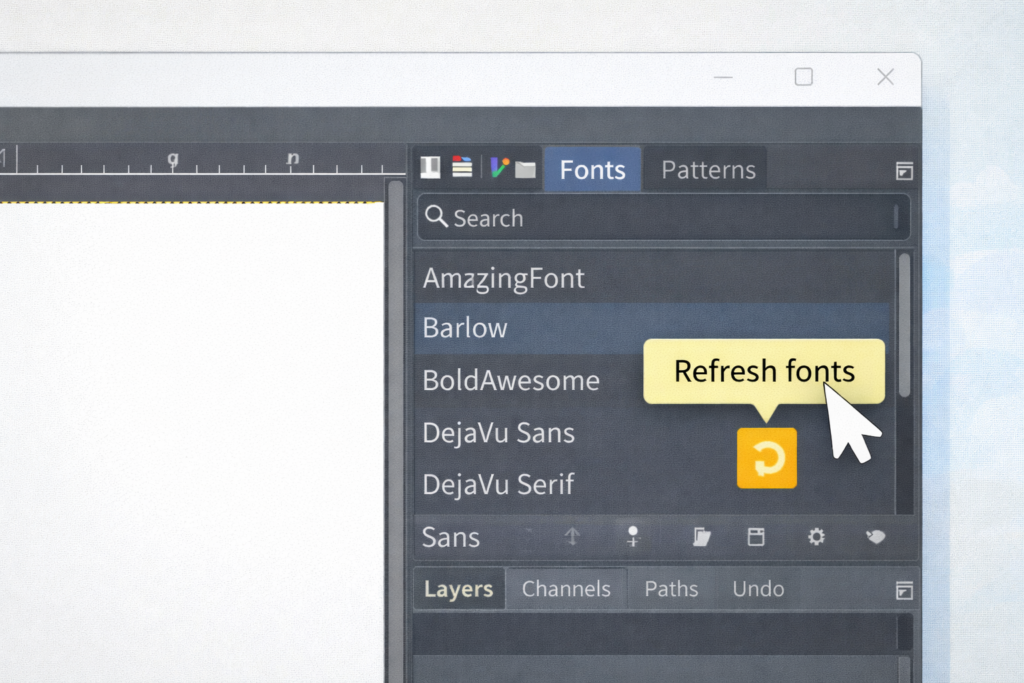Switch to the Paths tab
The width and height of the screenshot is (1024, 683).
pyautogui.click(x=671, y=589)
